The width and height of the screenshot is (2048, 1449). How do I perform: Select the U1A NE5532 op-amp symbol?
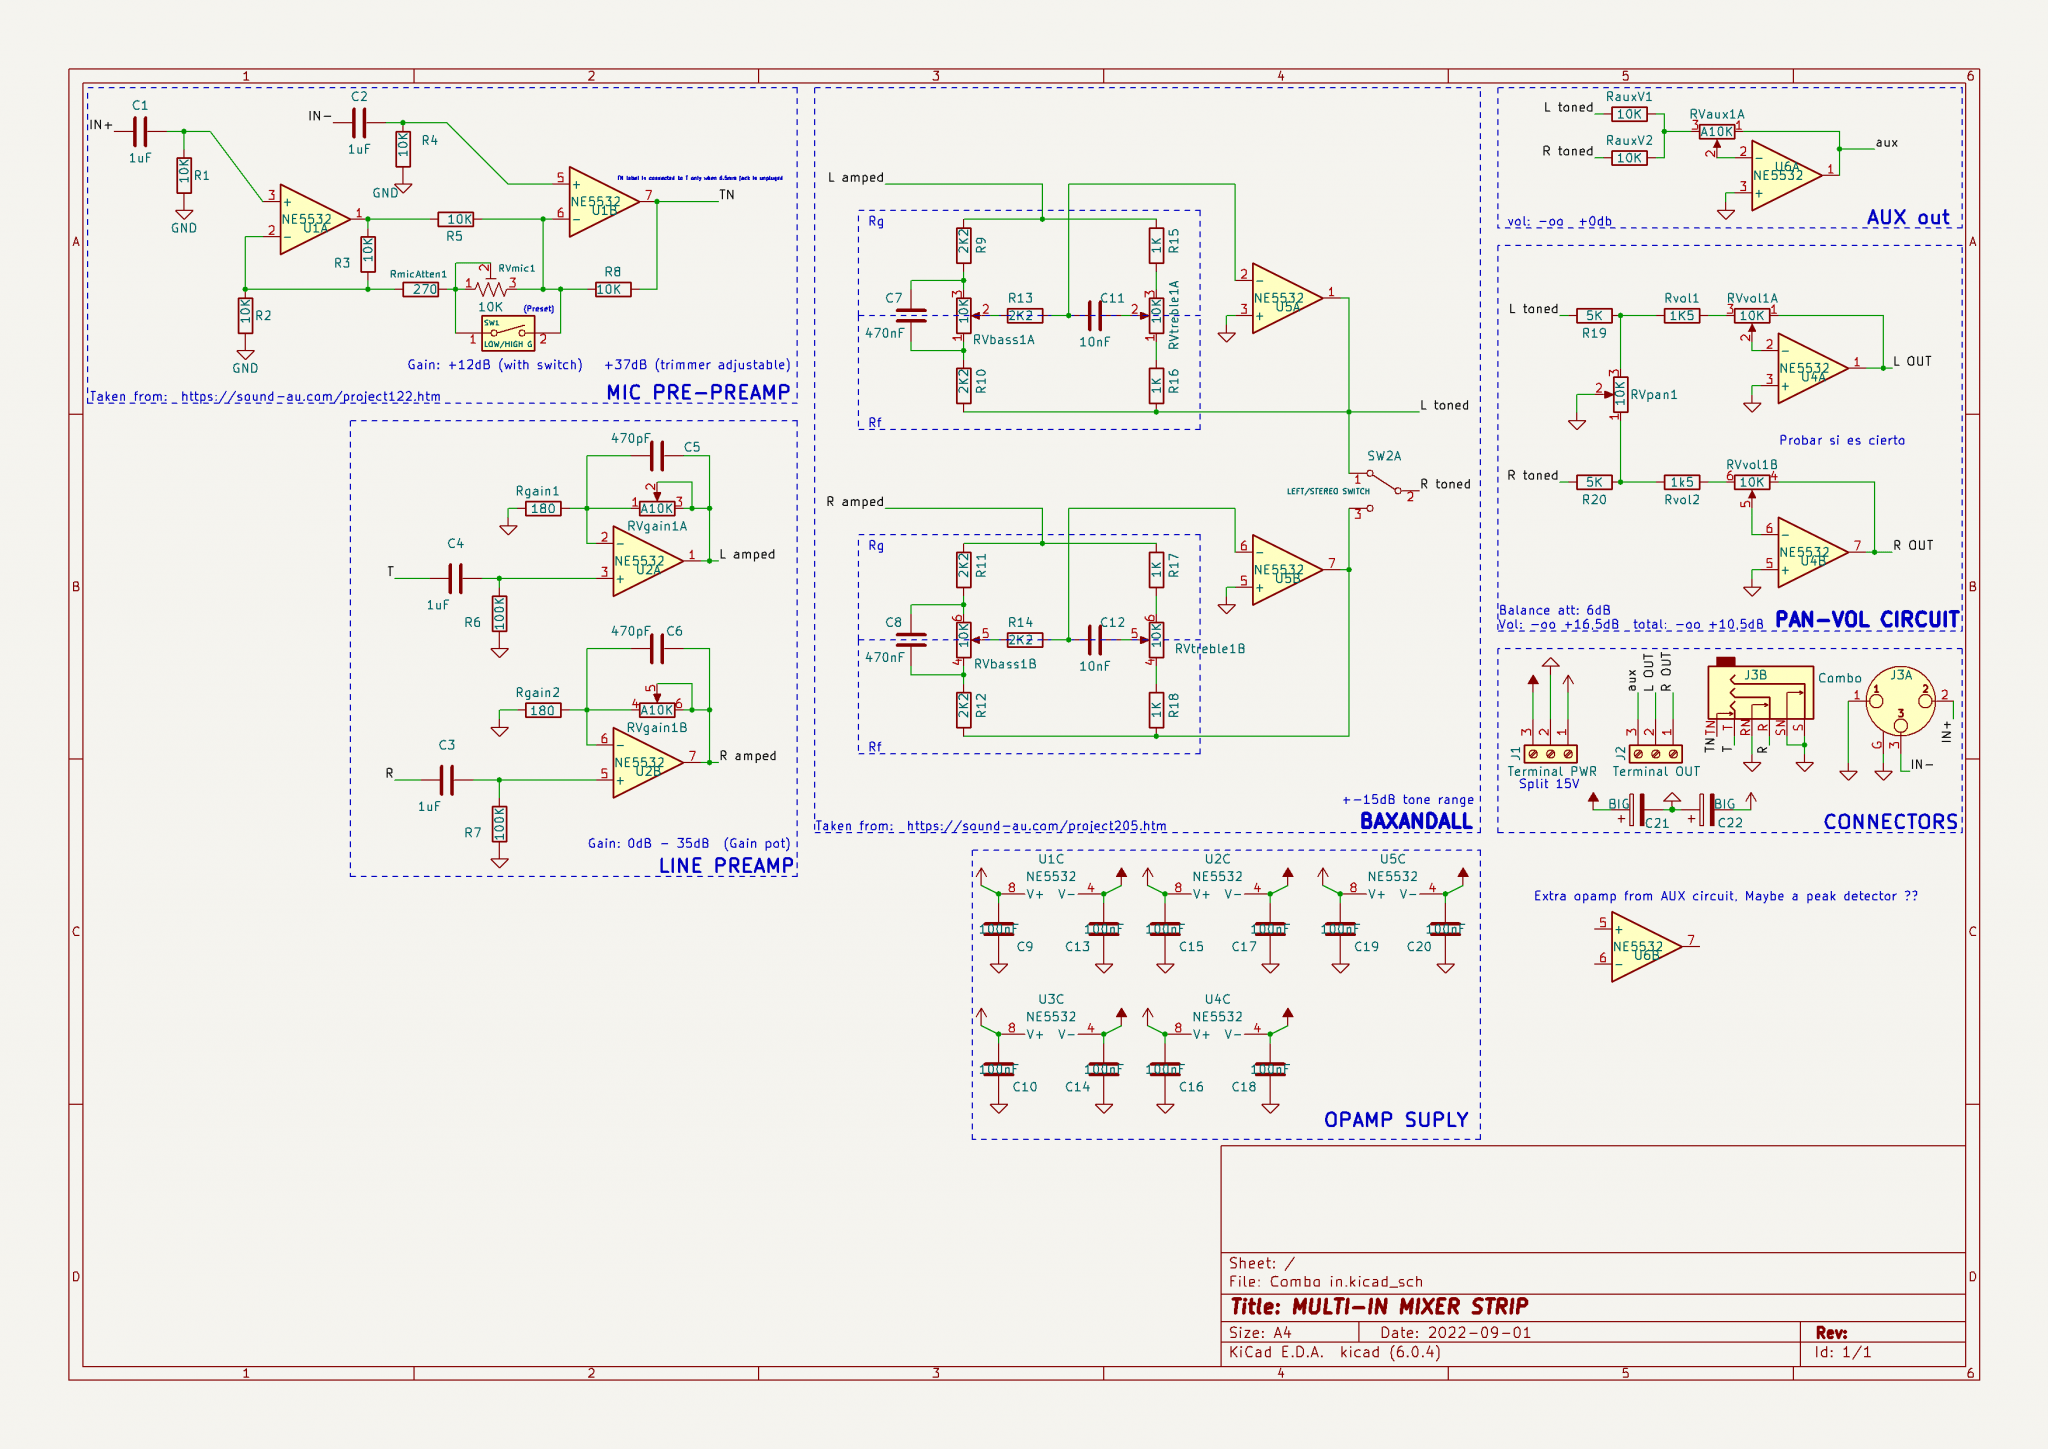[314, 219]
